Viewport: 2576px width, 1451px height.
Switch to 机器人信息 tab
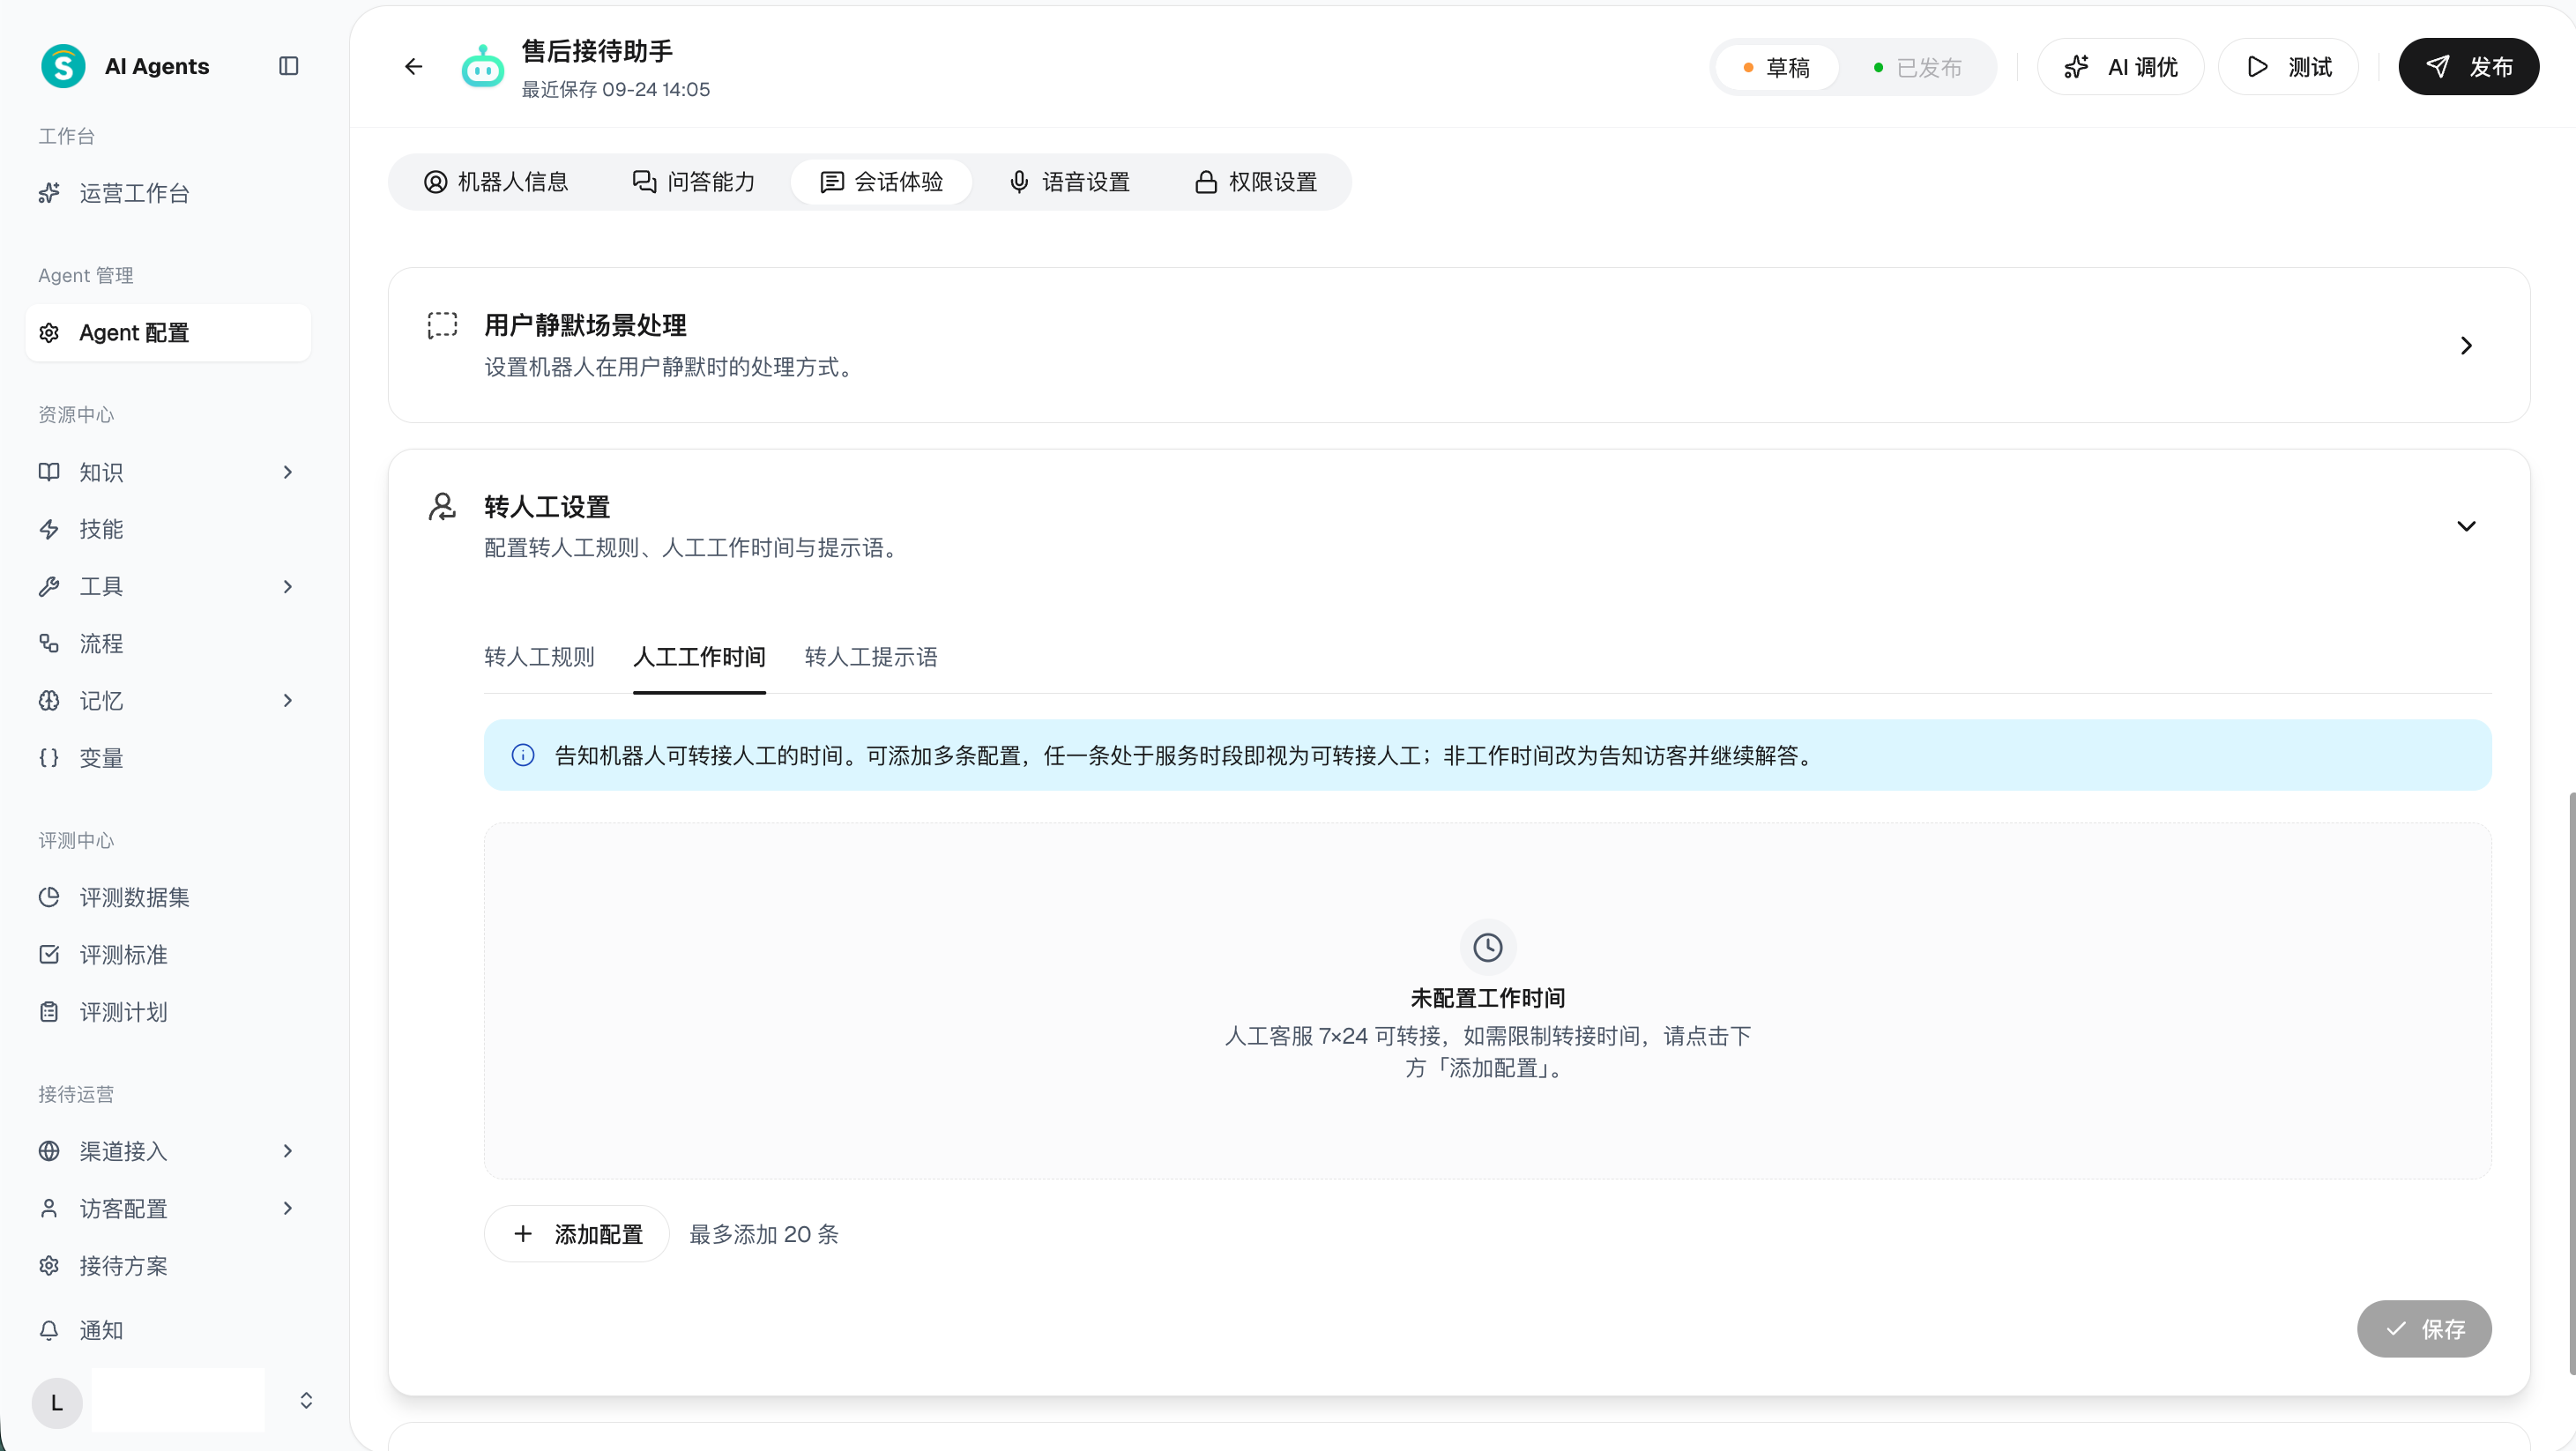[496, 182]
